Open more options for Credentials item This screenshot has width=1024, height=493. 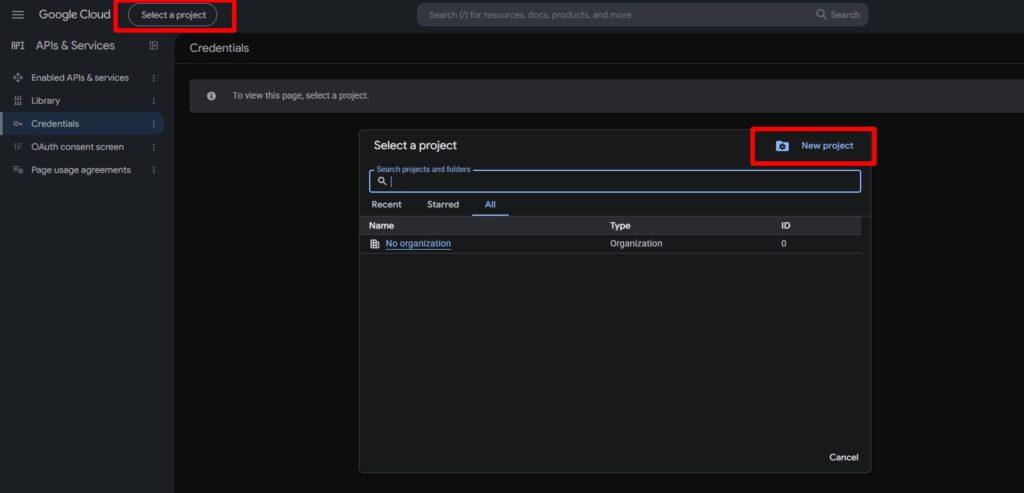tap(153, 124)
